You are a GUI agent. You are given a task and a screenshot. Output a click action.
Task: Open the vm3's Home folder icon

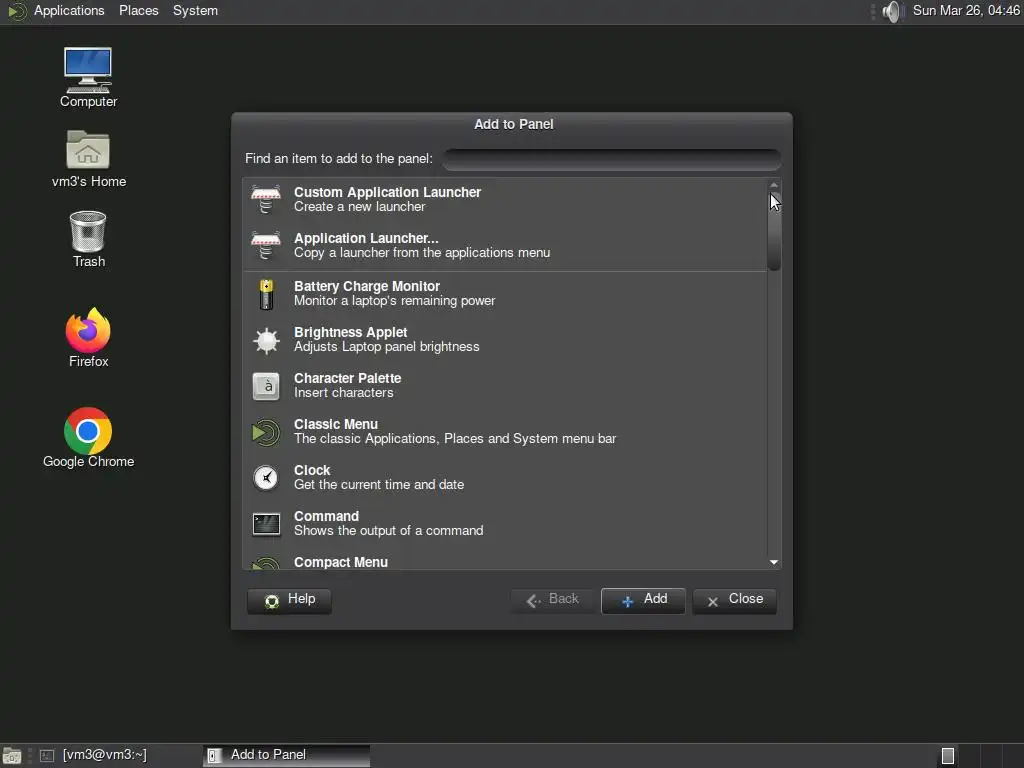(88, 150)
